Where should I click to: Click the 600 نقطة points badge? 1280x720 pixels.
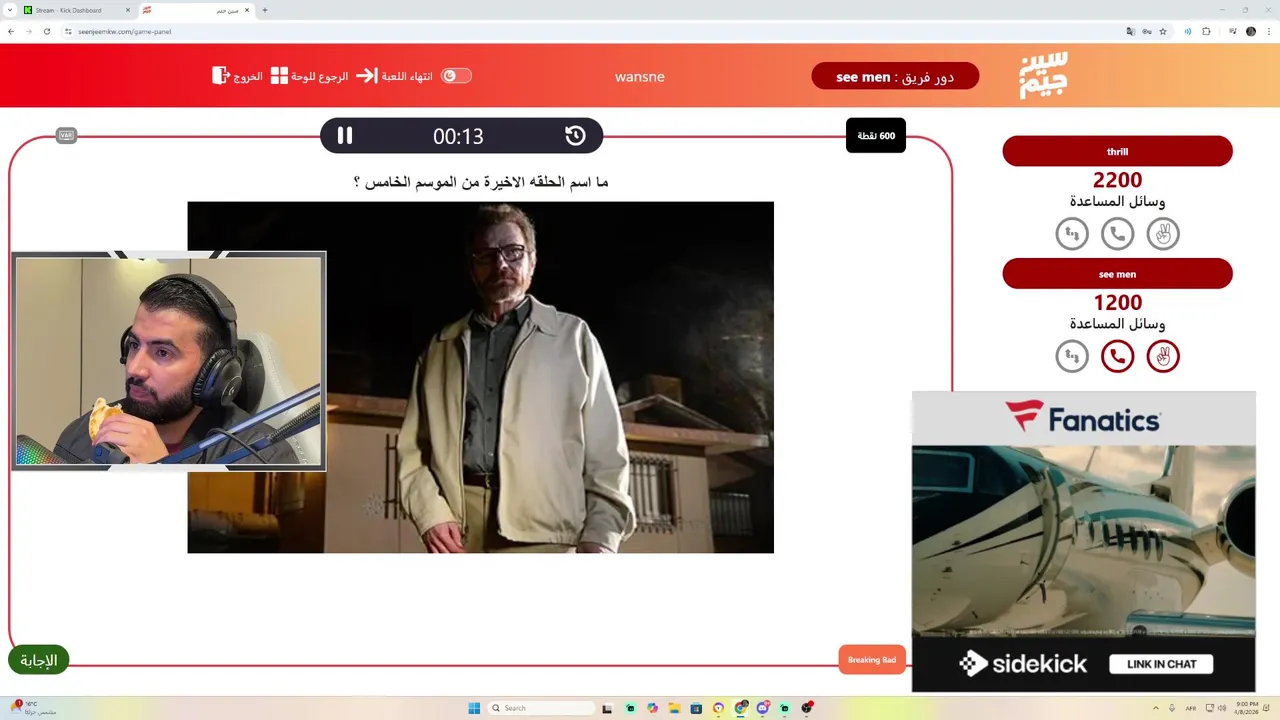coord(876,135)
